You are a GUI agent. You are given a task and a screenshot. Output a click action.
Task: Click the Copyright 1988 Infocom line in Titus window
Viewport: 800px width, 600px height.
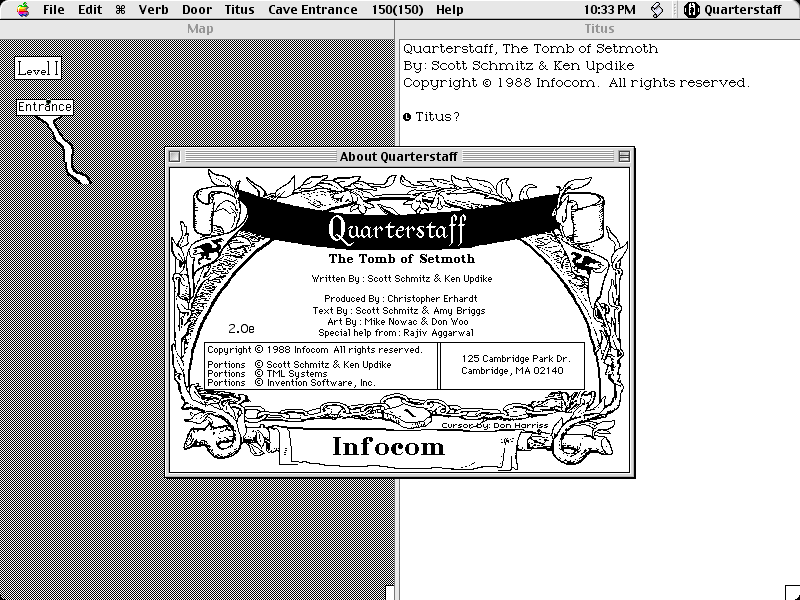point(577,83)
